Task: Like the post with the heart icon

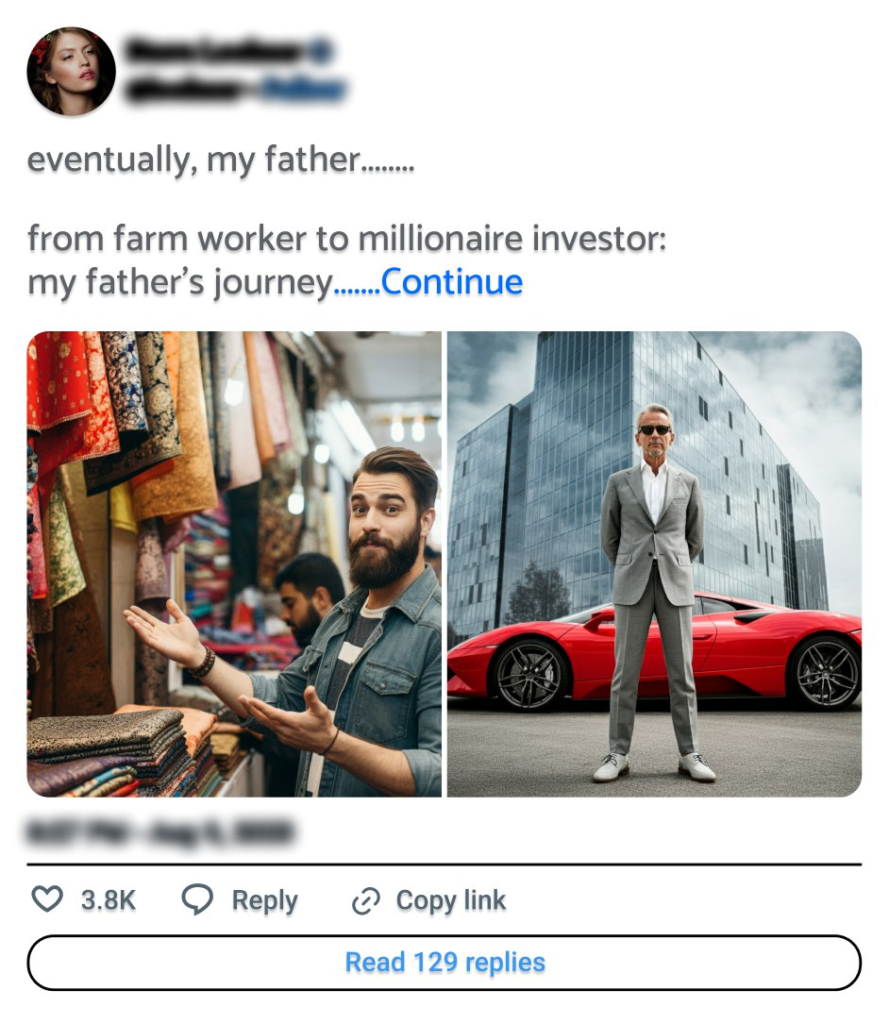Action: (x=47, y=900)
